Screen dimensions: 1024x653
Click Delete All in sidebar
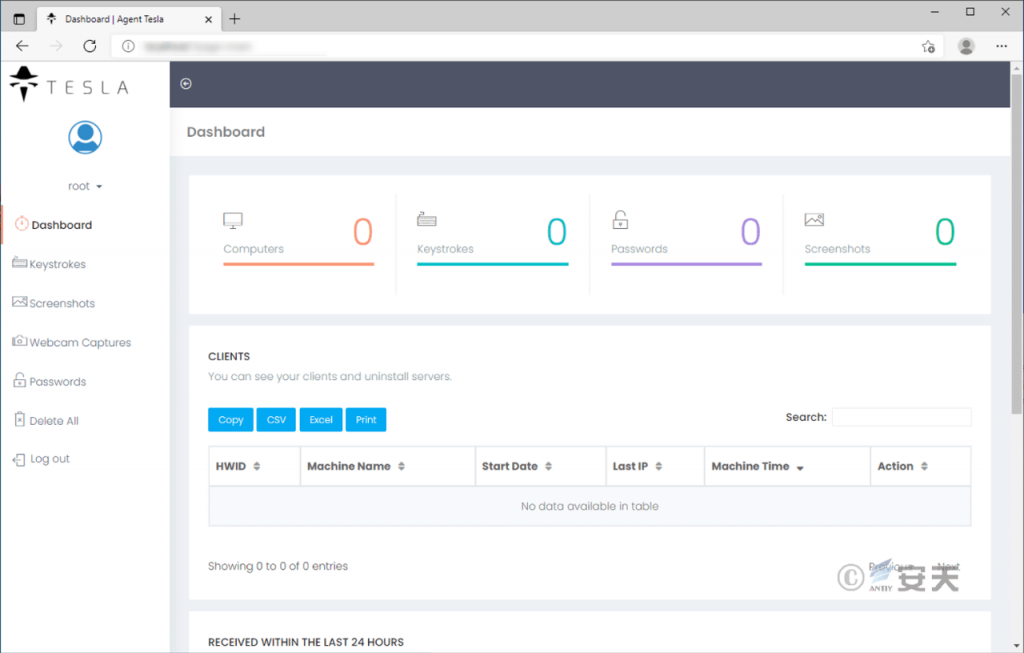[x=53, y=421]
